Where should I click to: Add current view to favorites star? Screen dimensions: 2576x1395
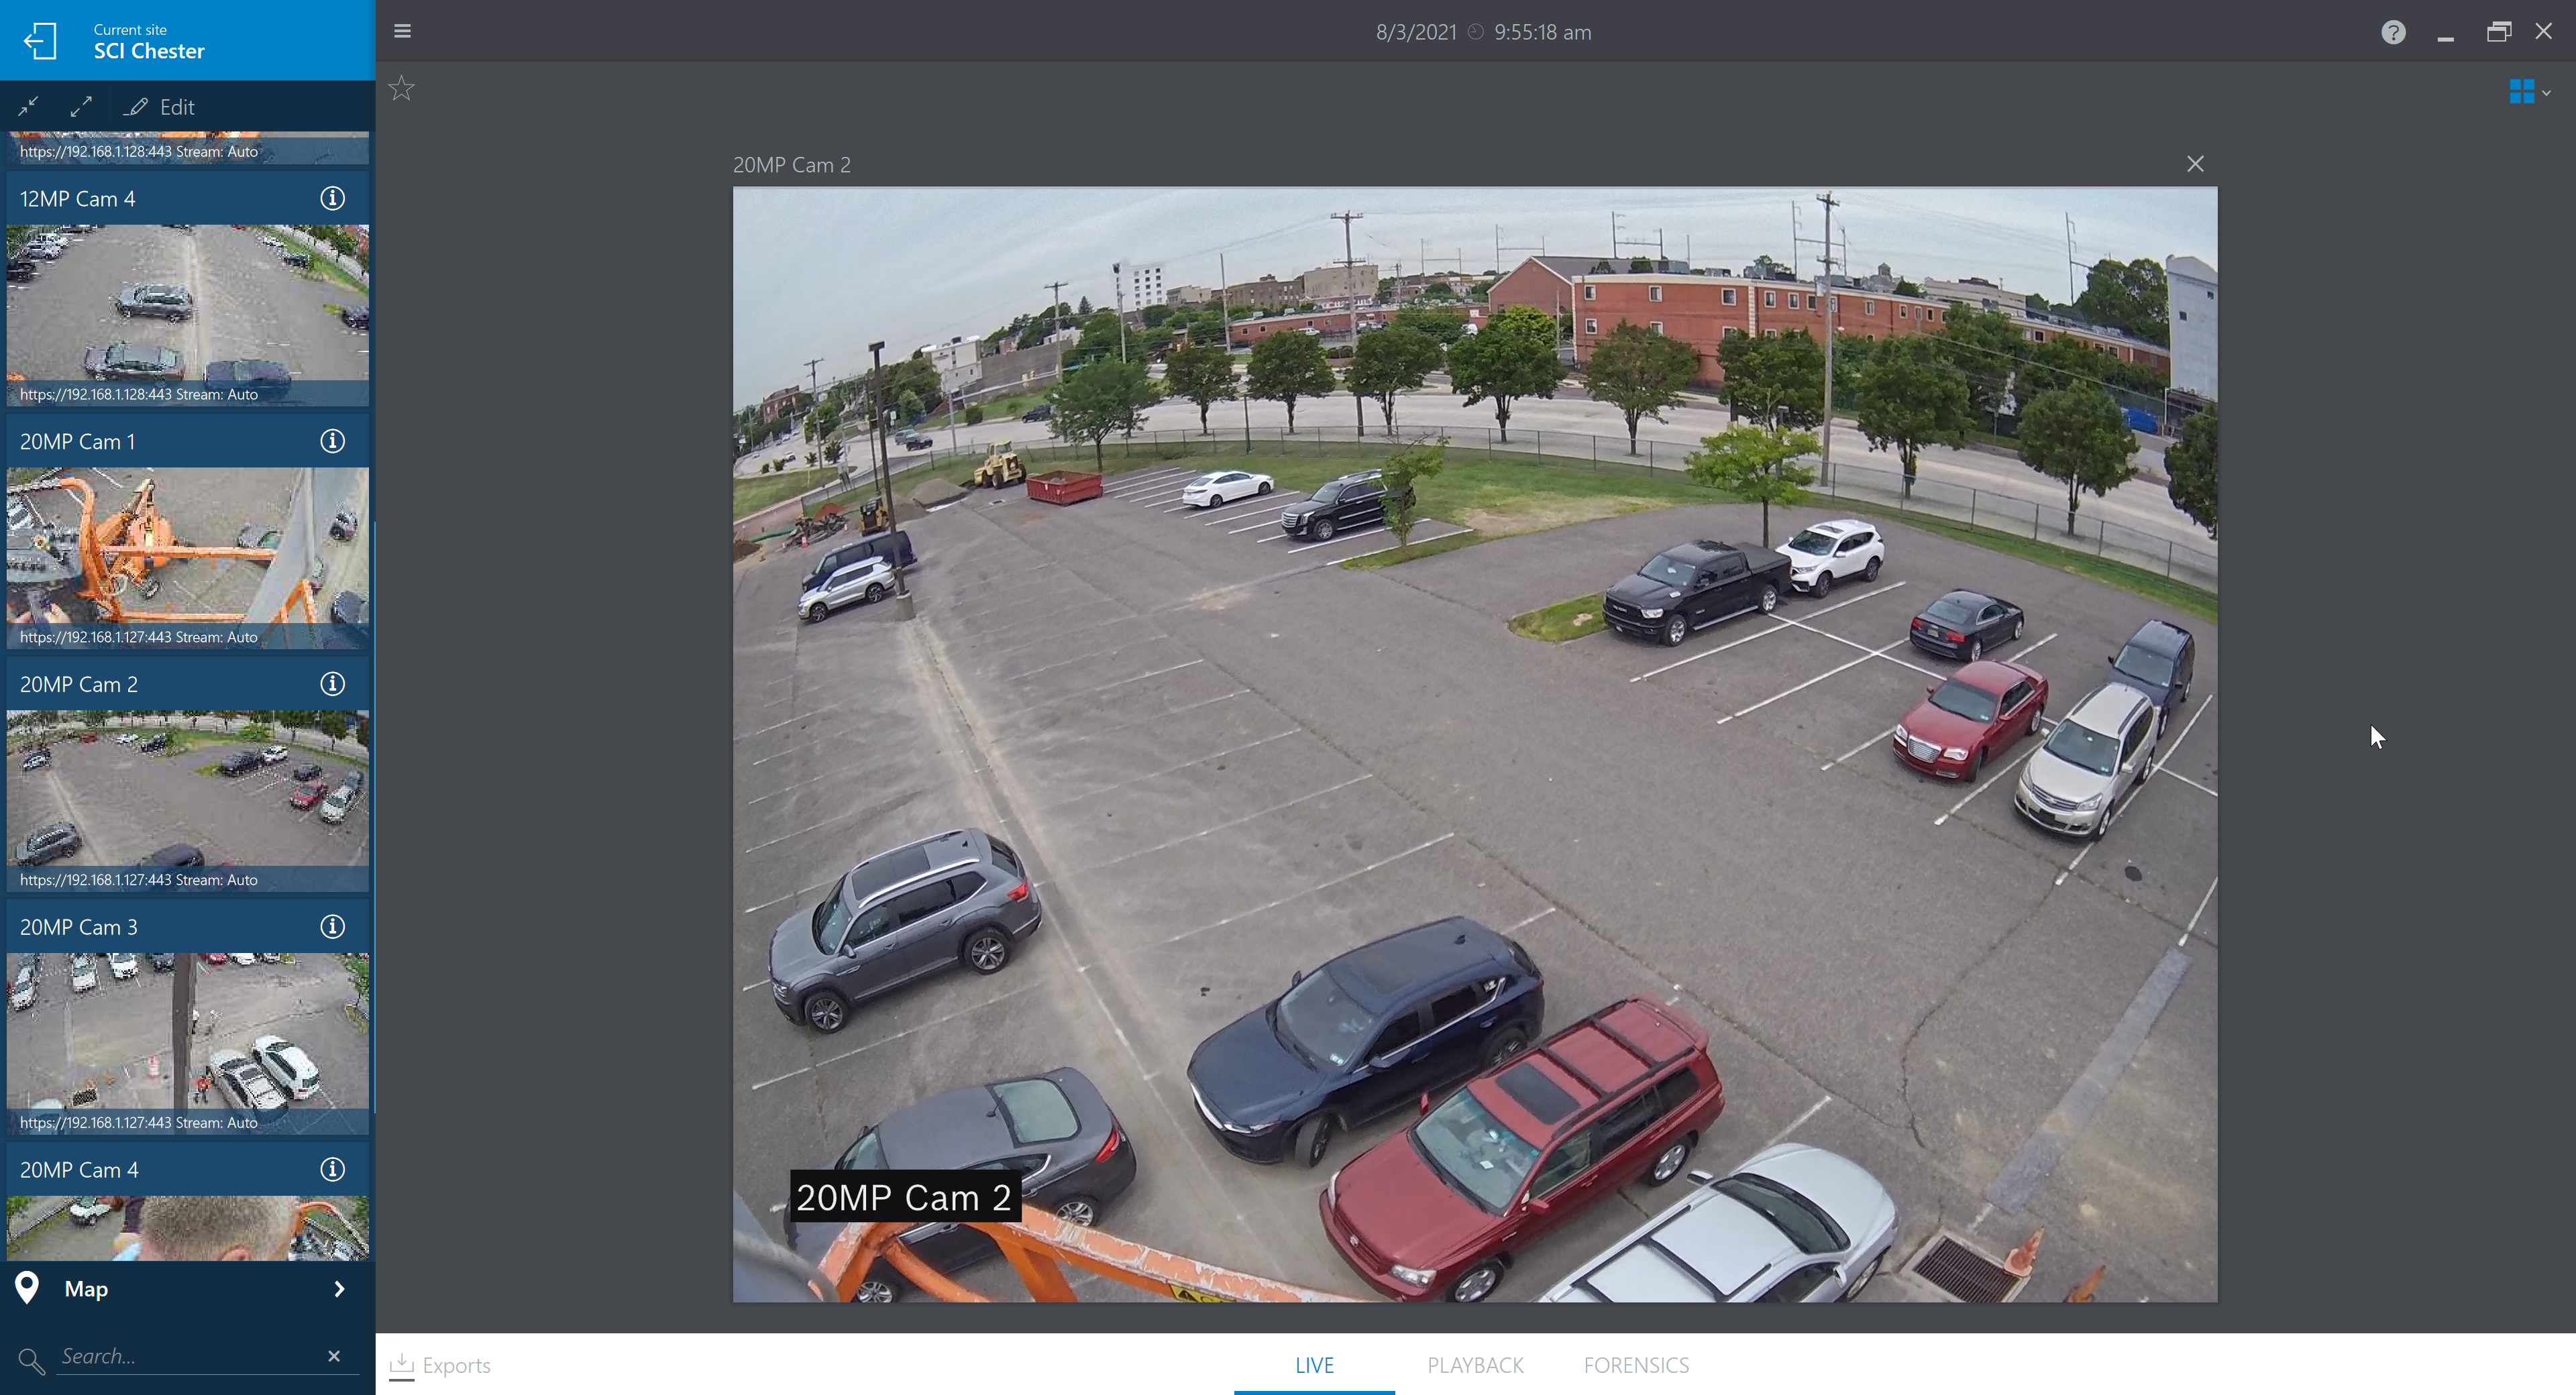tap(401, 88)
